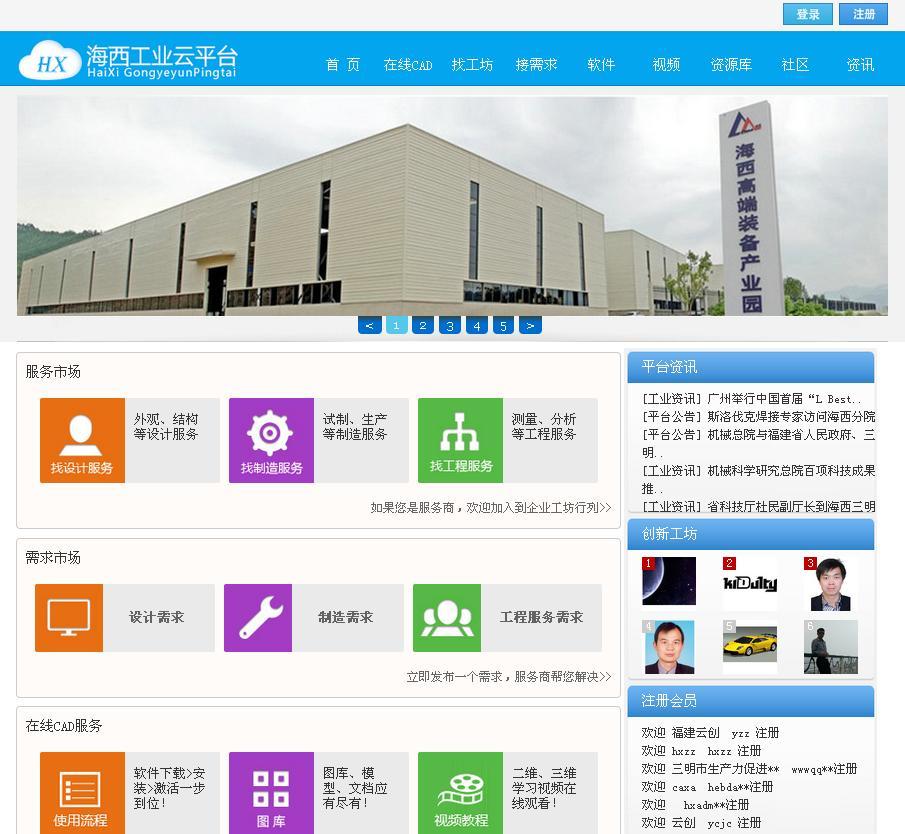Select the 找工程服务 hierarchy icon tile
This screenshot has width=905, height=834.
tap(460, 440)
